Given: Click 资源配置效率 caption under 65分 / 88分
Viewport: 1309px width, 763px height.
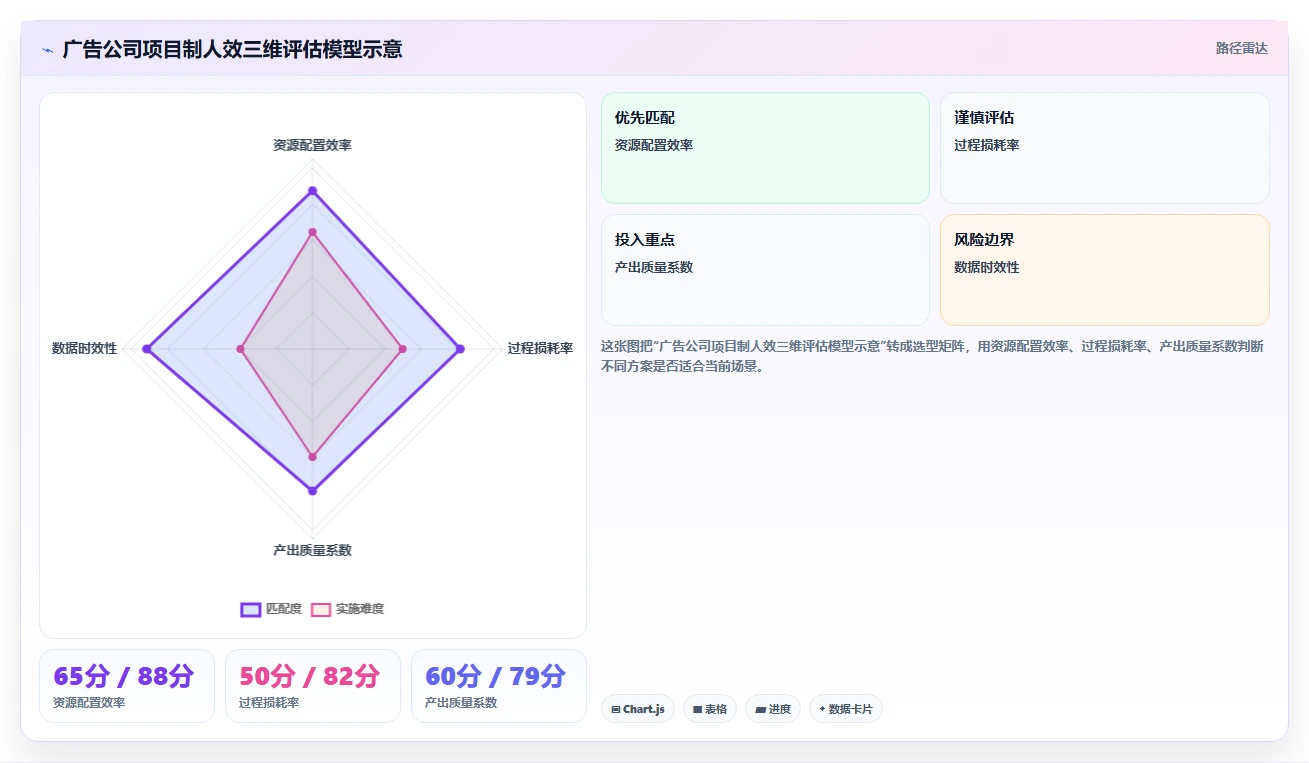Looking at the screenshot, I should click(89, 702).
